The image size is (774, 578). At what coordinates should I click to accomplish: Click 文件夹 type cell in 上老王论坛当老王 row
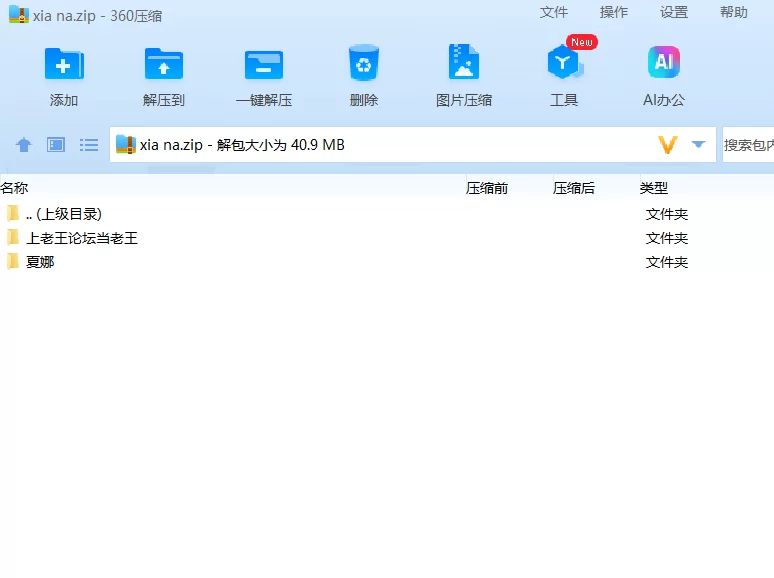(x=667, y=238)
